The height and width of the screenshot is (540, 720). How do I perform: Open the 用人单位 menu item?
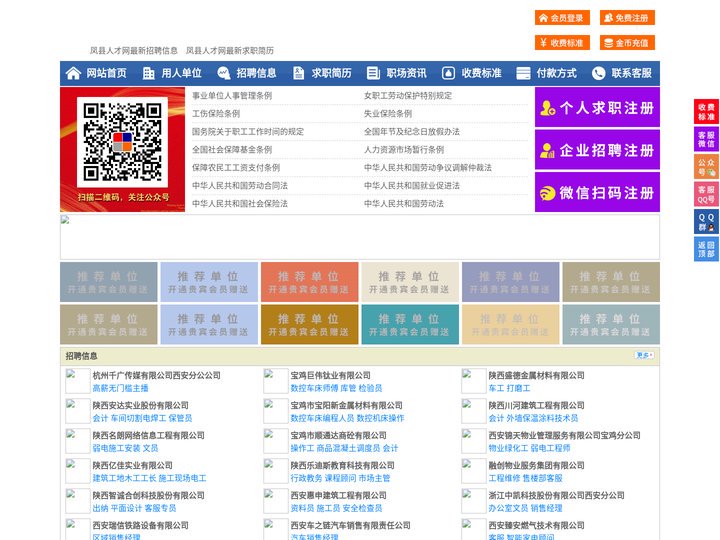(x=181, y=73)
